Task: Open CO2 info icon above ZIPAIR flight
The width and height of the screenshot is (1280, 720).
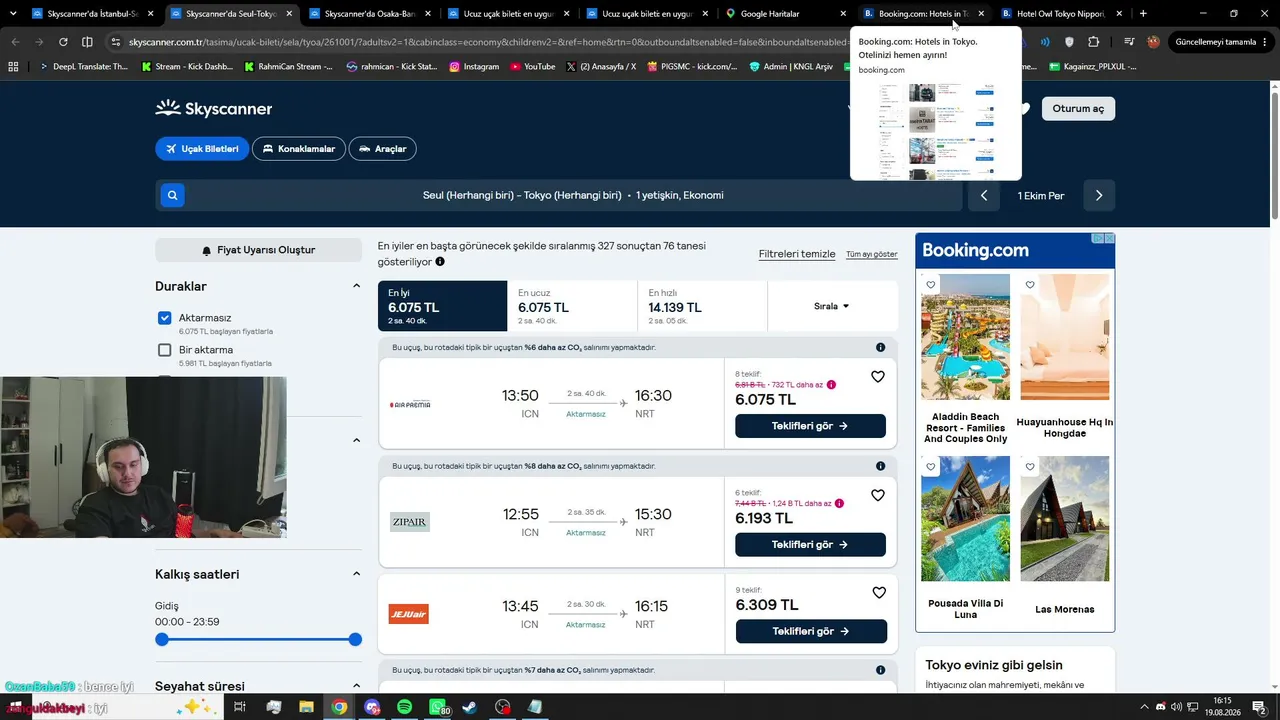Action: point(880,466)
